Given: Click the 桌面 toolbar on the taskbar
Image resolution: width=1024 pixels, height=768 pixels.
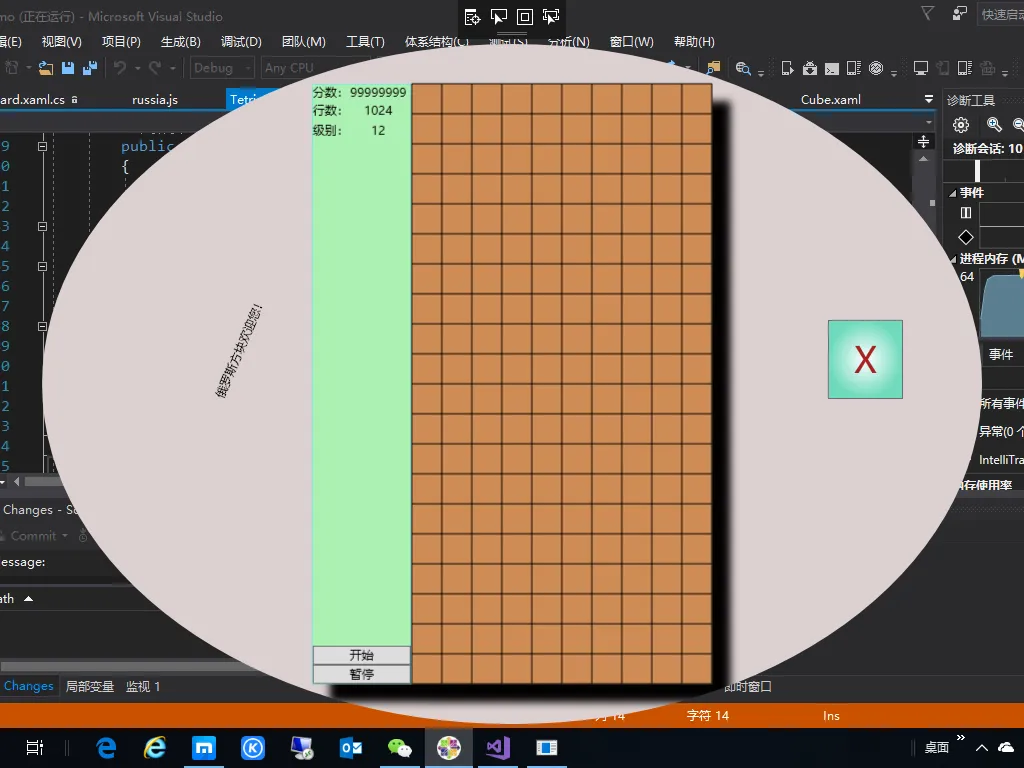Looking at the screenshot, I should click(936, 748).
